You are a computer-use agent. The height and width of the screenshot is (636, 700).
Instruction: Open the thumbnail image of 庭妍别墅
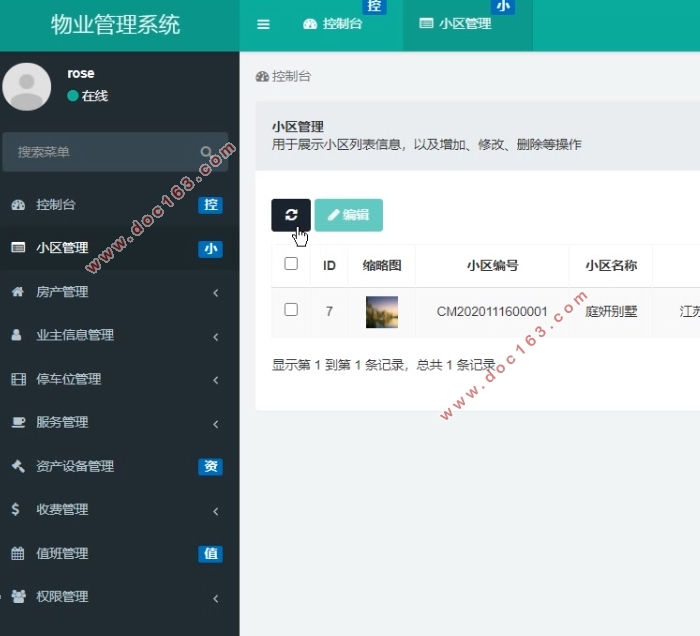(x=382, y=312)
